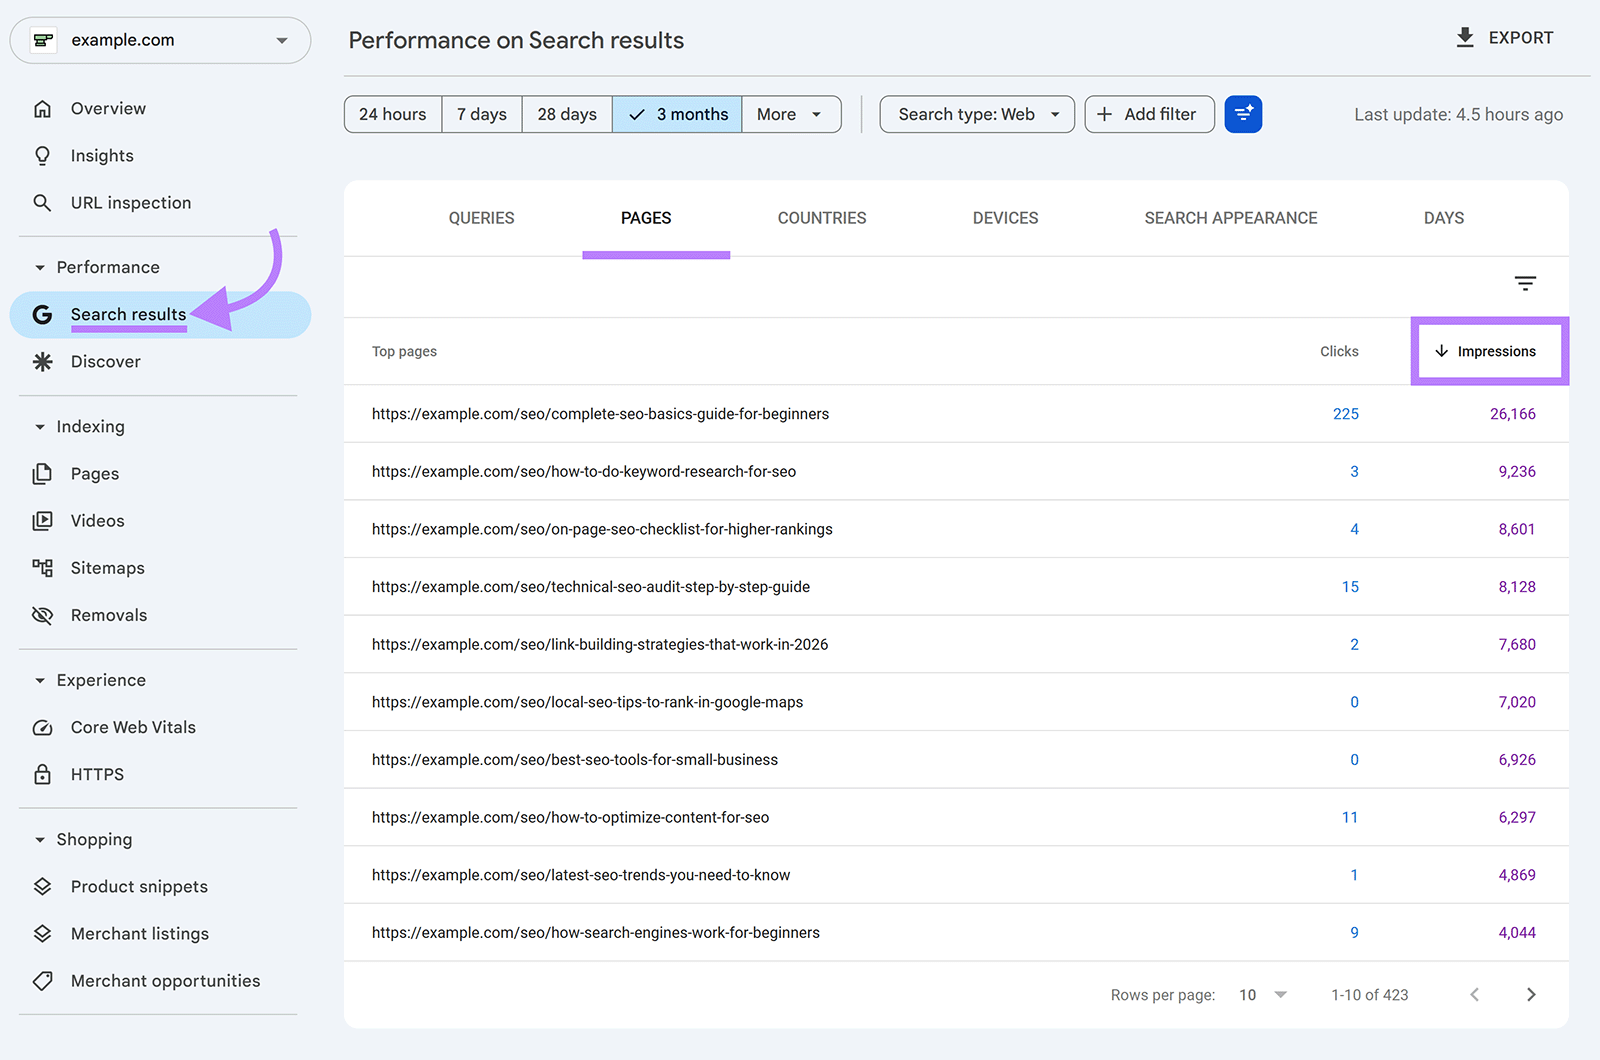Select the 28 days date range
Screen dimensions: 1600x1060
(566, 114)
